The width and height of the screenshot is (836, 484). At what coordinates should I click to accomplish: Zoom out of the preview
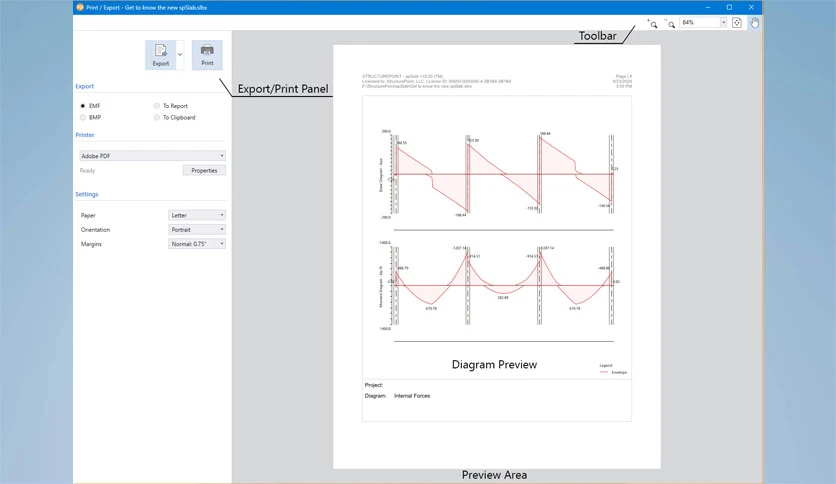click(670, 23)
